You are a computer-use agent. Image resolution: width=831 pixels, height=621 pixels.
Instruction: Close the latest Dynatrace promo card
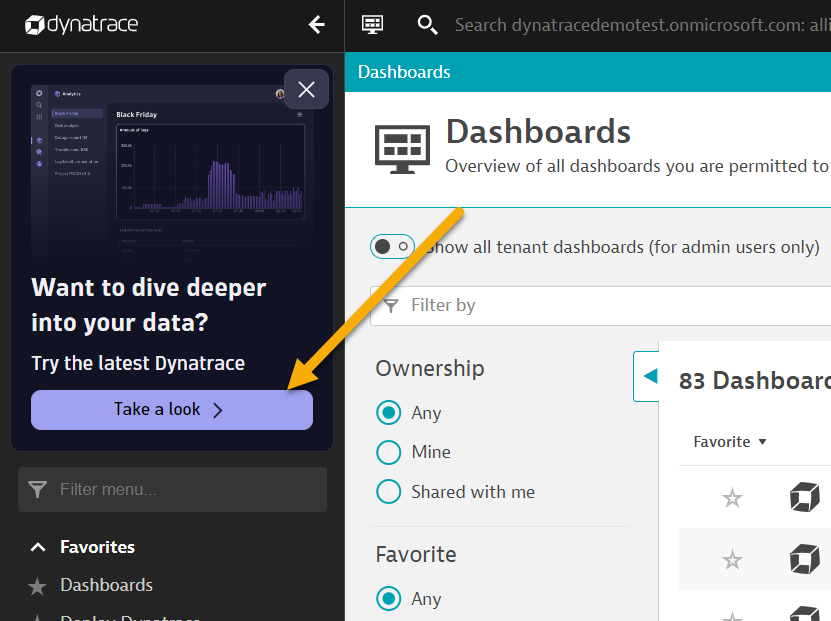306,89
